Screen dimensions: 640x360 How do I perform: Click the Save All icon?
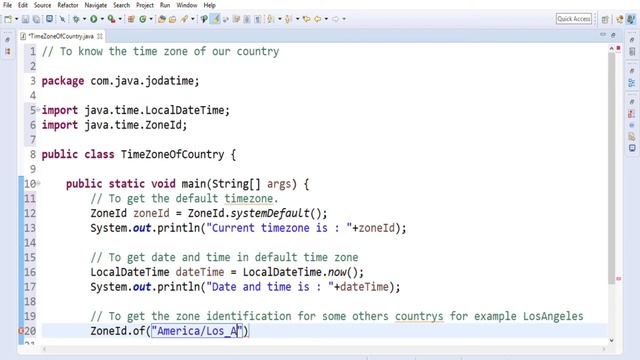coord(36,19)
